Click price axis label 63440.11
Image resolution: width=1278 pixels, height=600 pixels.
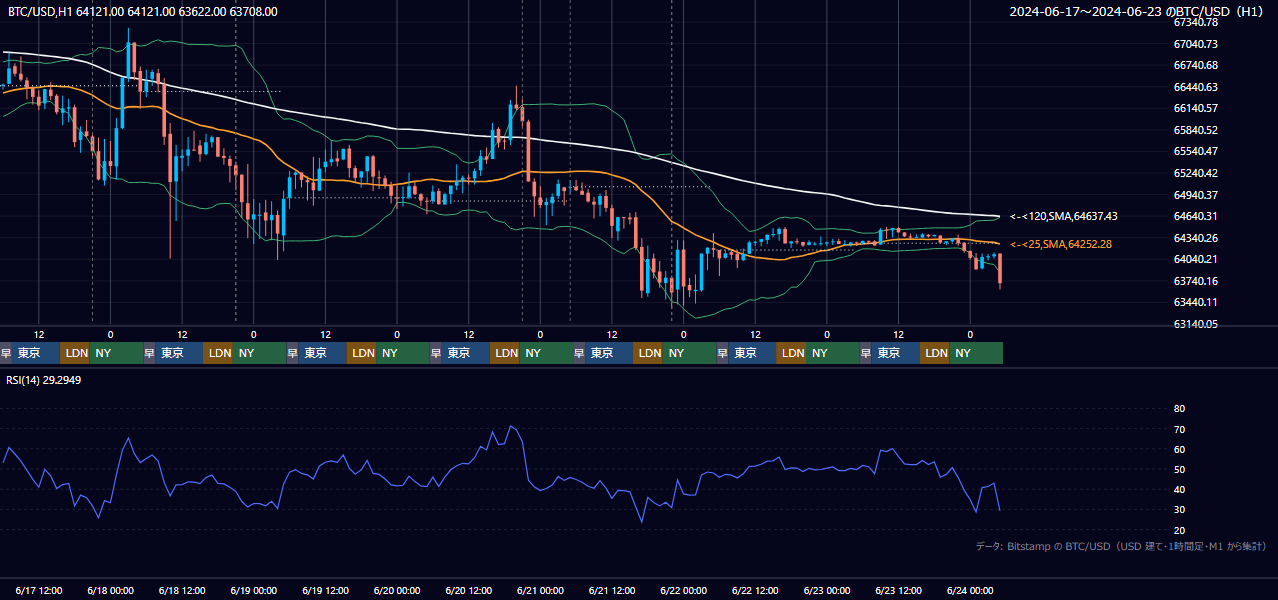pyautogui.click(x=1195, y=302)
